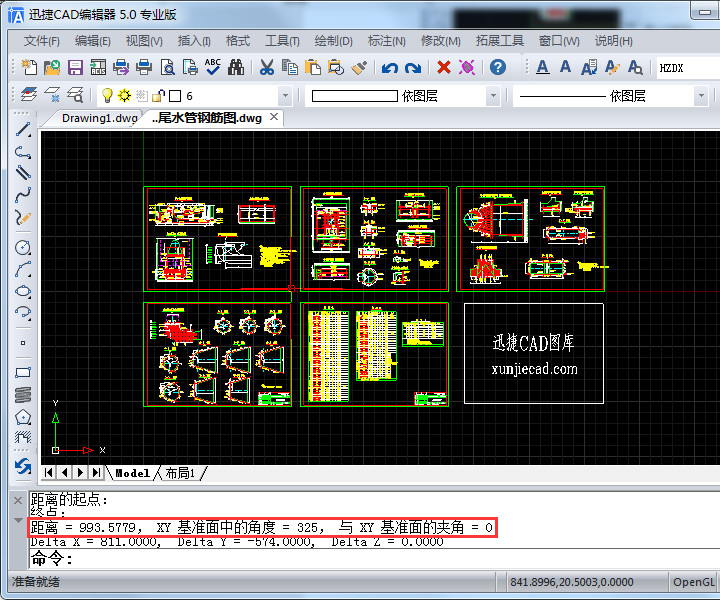Open the 格式 menu
The width and height of the screenshot is (720, 600).
(238, 41)
